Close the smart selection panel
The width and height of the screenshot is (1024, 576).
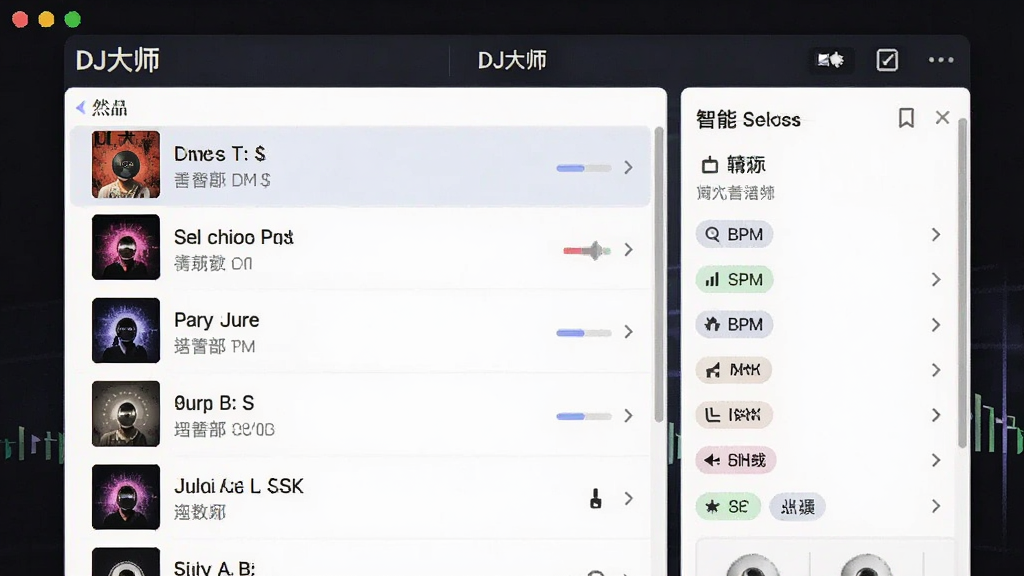click(942, 118)
